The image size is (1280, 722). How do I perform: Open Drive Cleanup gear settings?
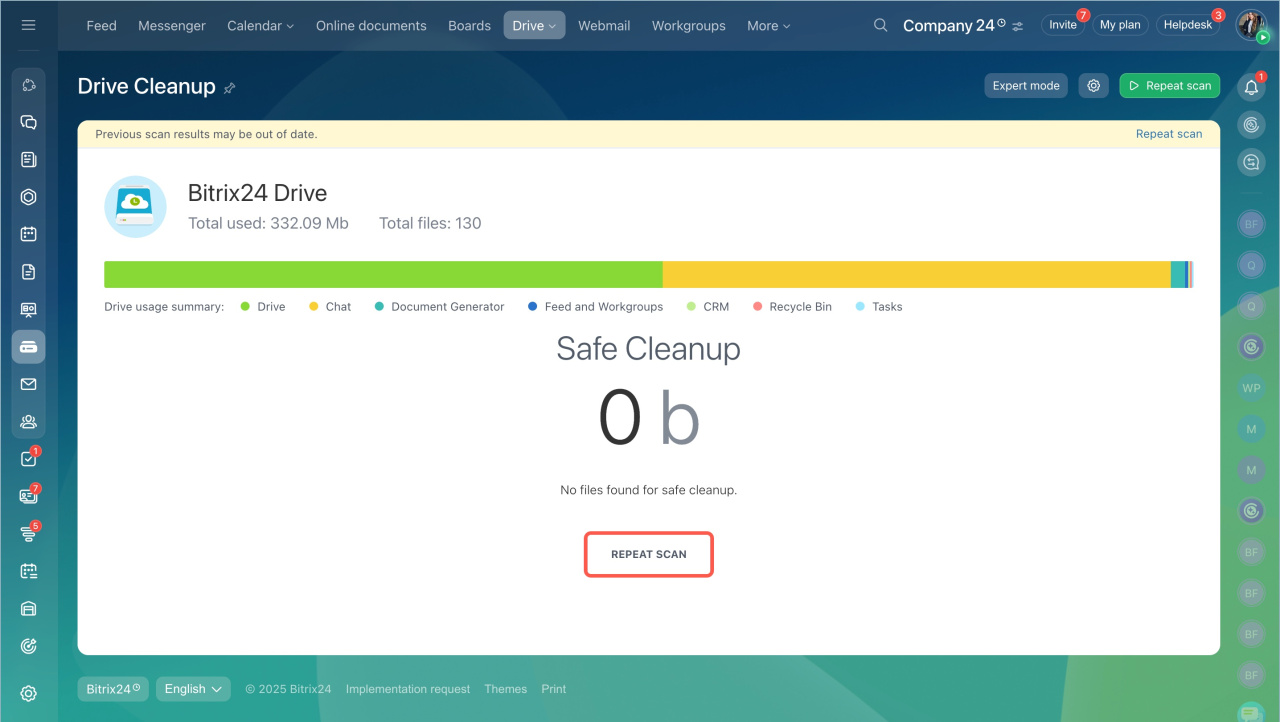tap(1094, 86)
